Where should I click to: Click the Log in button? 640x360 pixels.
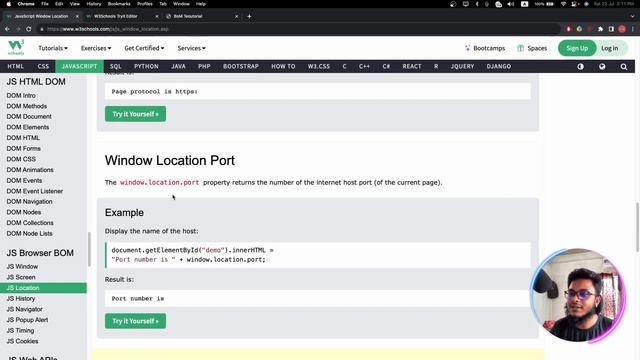click(x=609, y=48)
